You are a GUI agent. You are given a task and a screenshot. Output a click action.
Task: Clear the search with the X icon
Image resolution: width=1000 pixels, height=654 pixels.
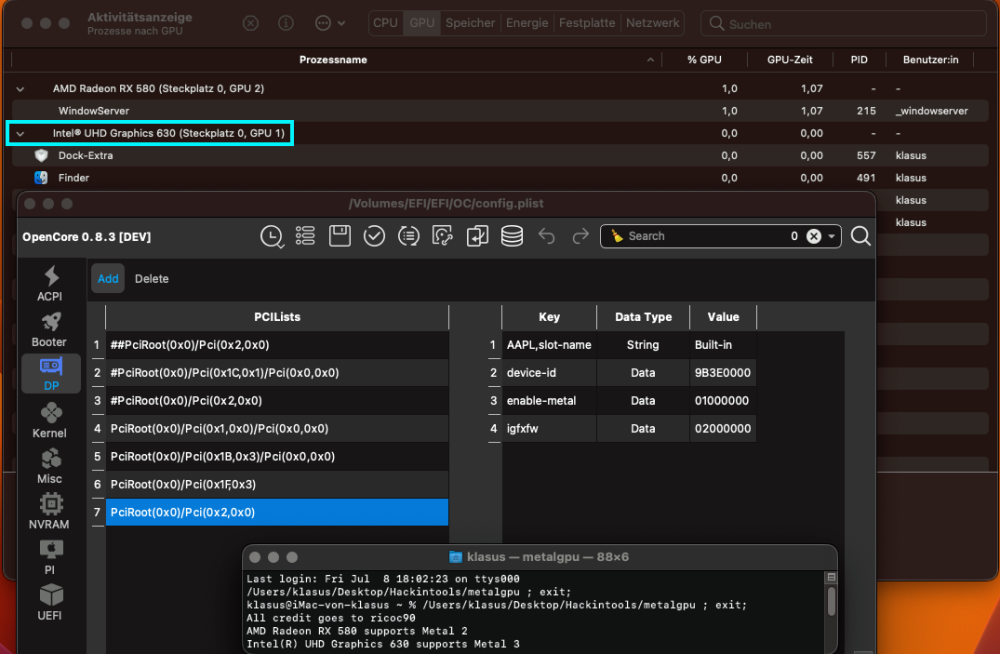(814, 236)
